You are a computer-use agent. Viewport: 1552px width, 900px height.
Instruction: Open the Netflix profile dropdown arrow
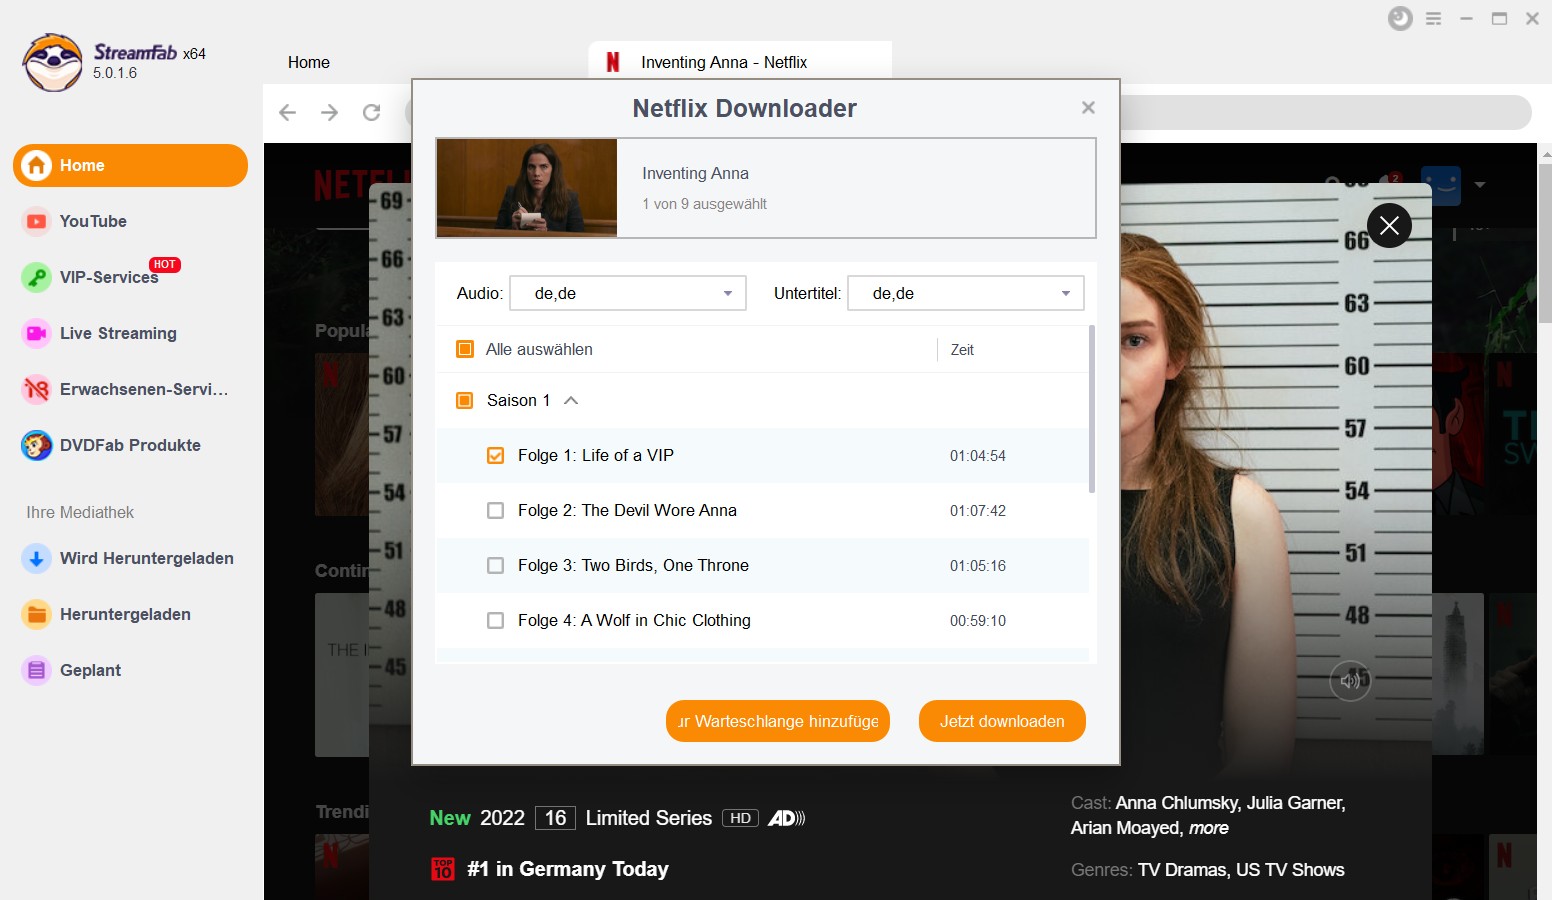click(1480, 185)
